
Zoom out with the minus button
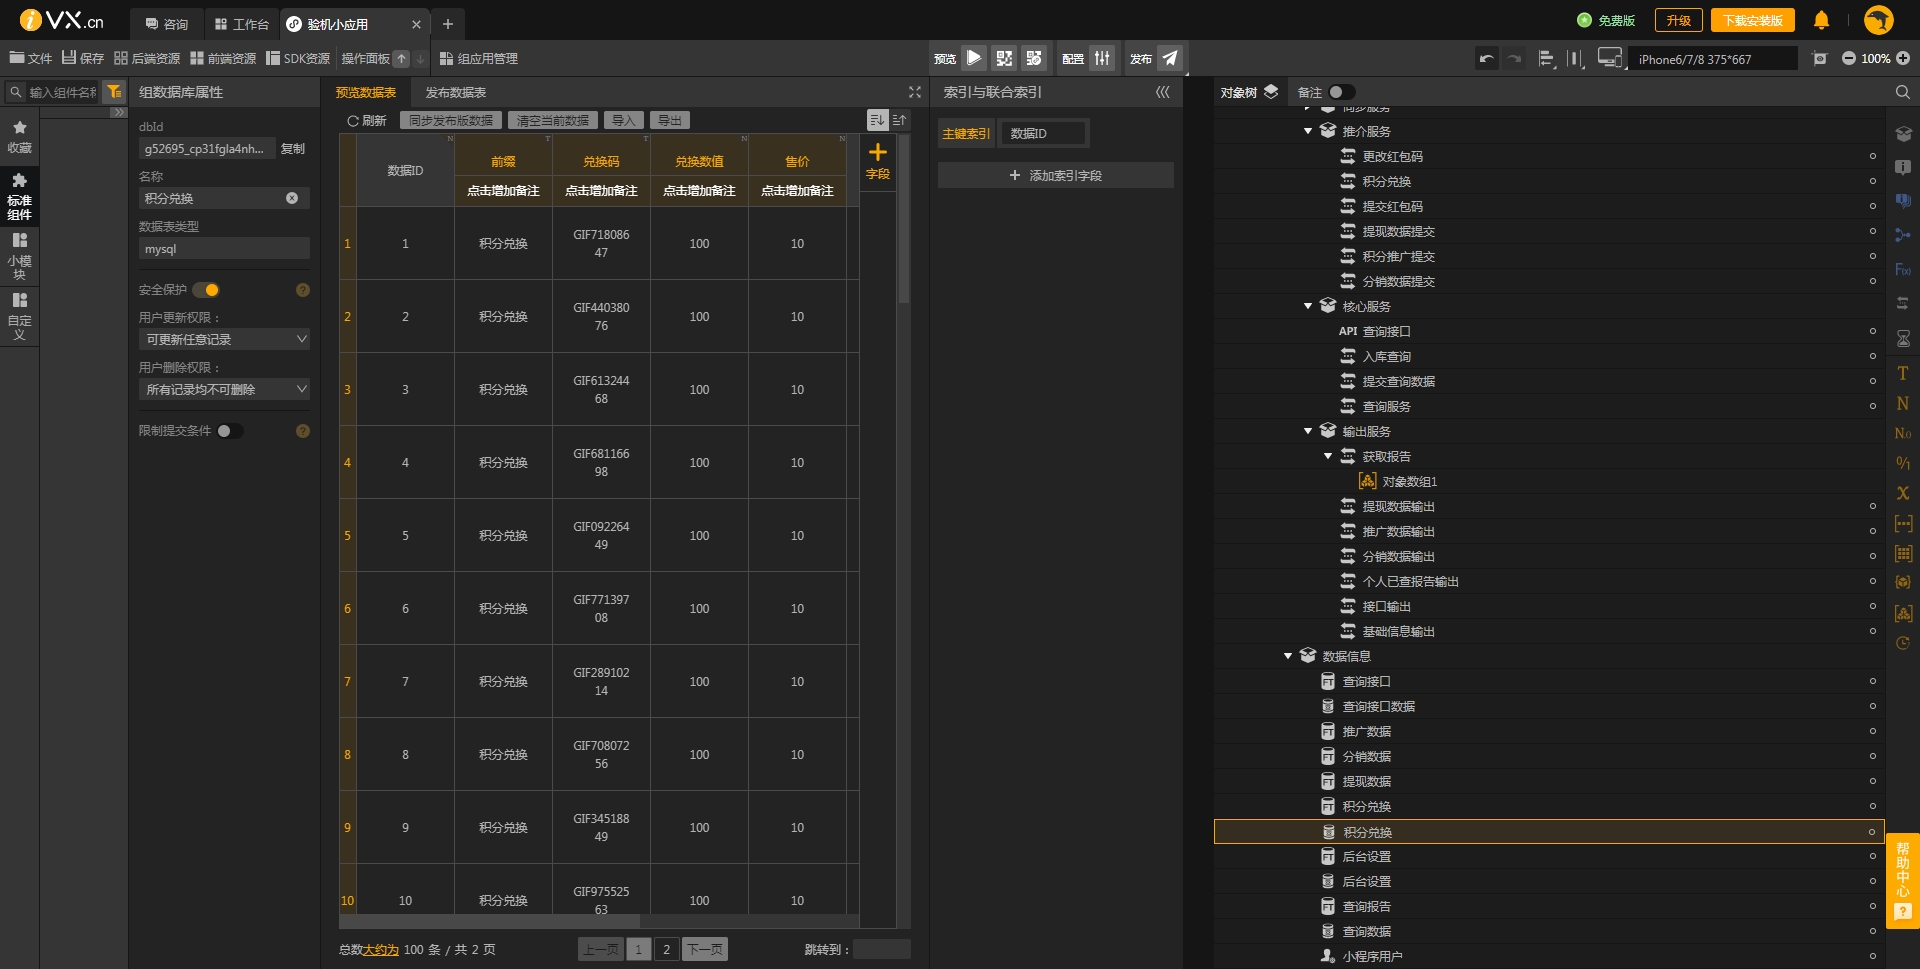click(x=1849, y=59)
